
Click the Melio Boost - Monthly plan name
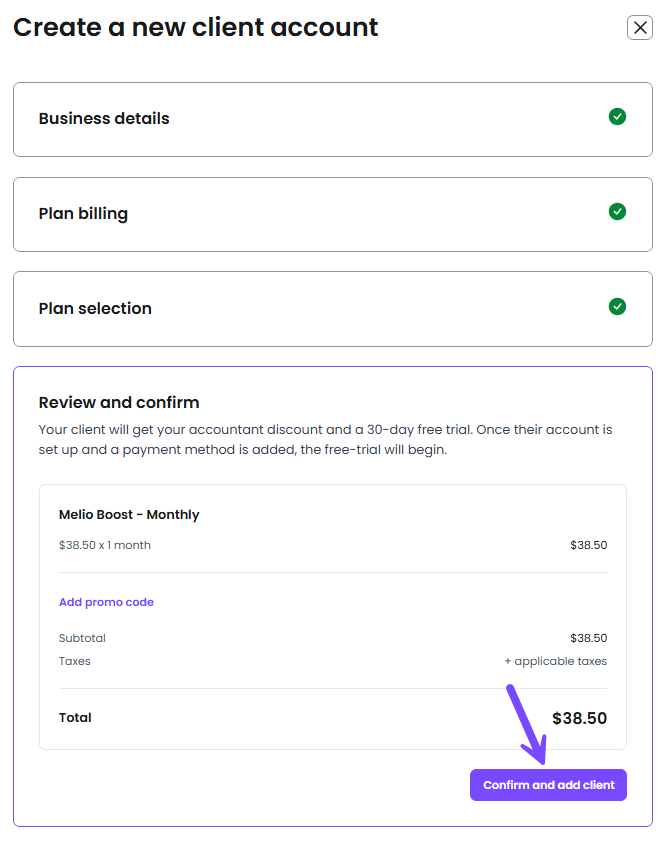coord(129,515)
